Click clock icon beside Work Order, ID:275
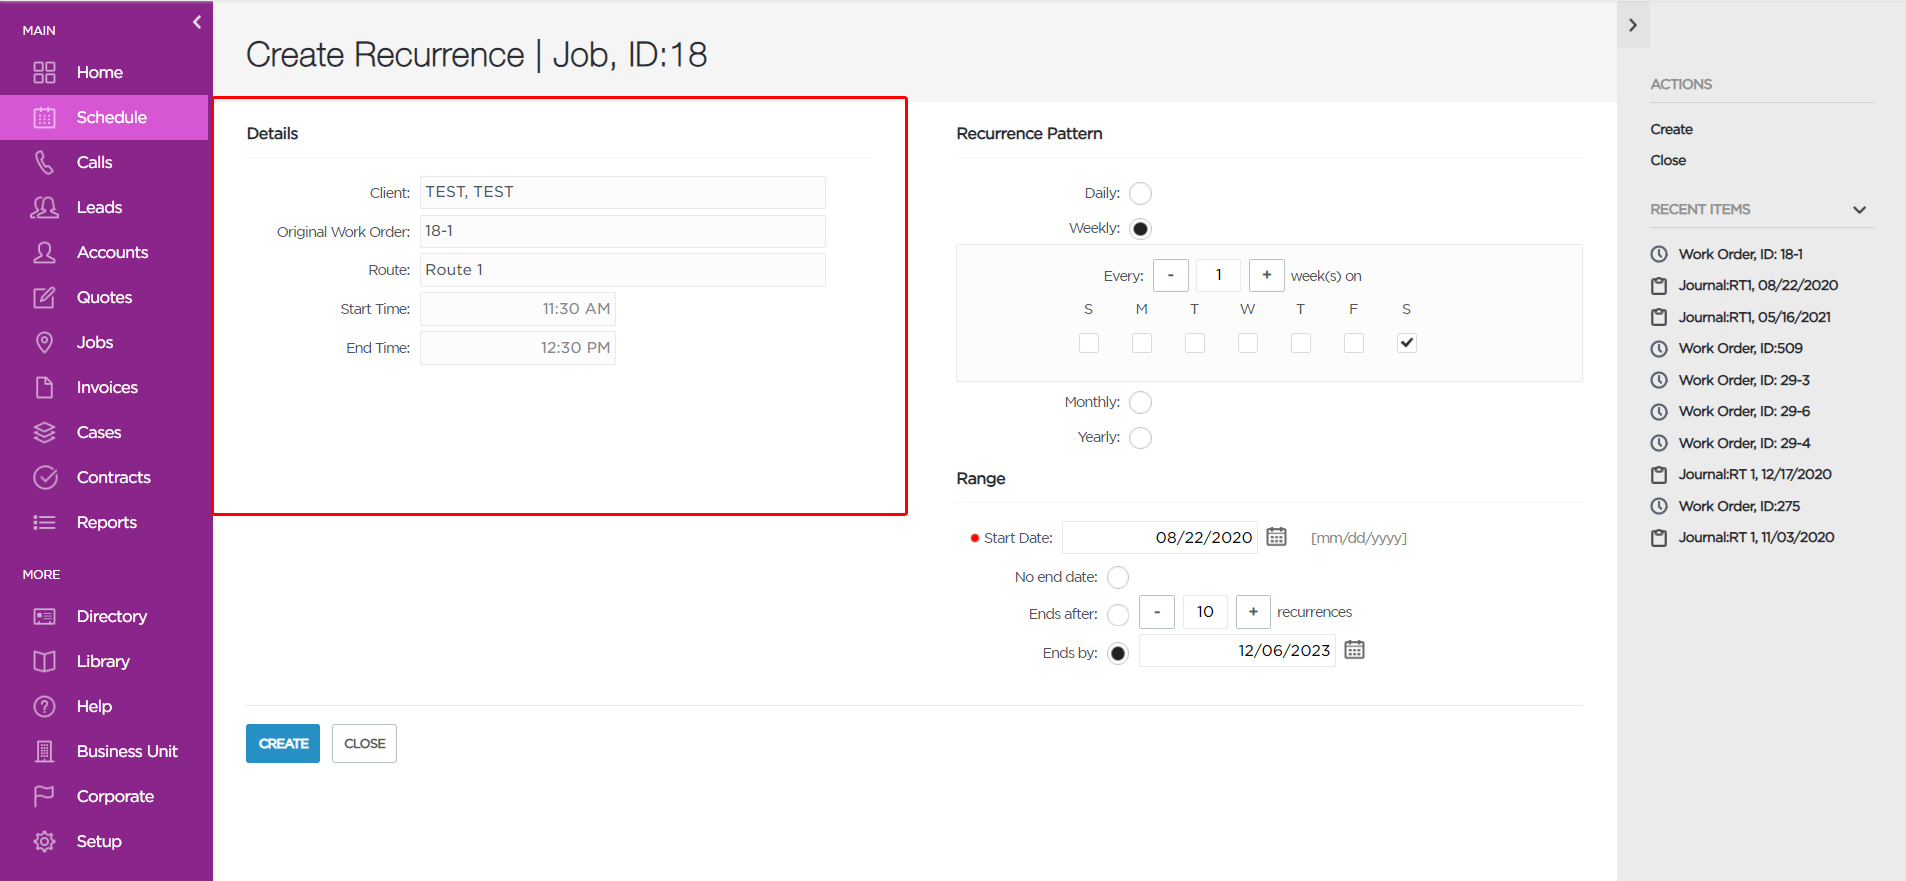 [x=1659, y=506]
